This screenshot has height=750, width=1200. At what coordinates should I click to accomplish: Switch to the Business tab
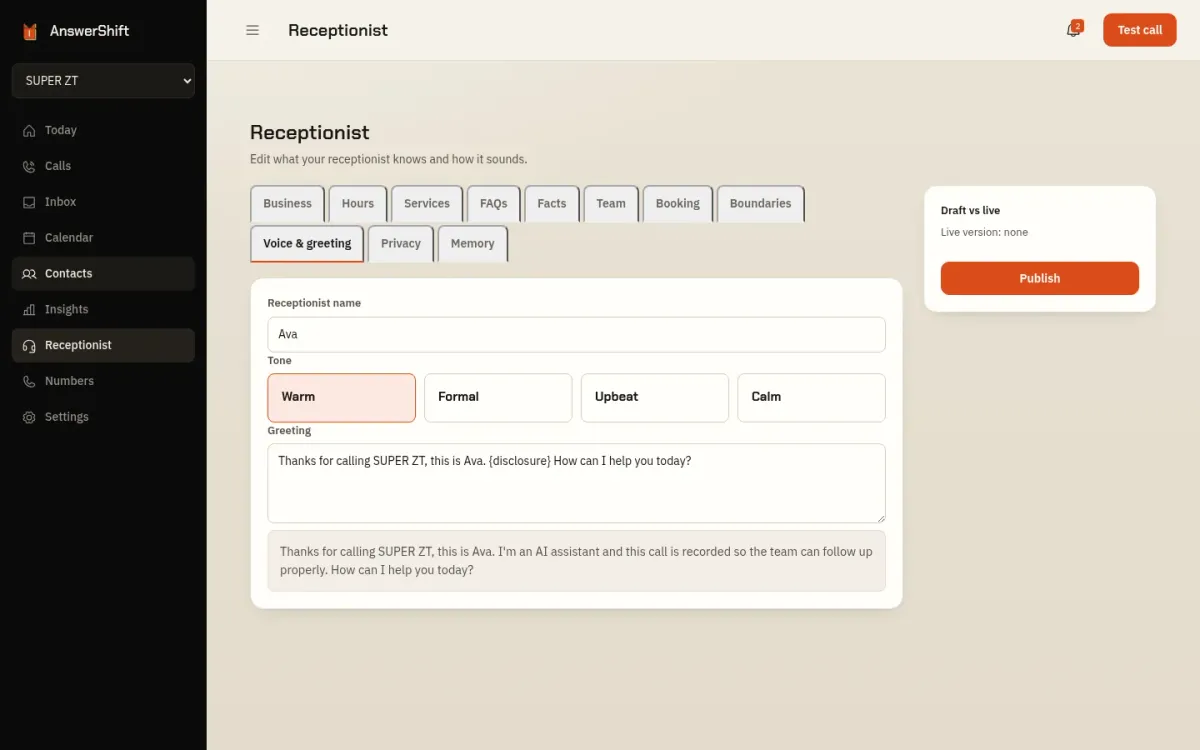pos(288,204)
